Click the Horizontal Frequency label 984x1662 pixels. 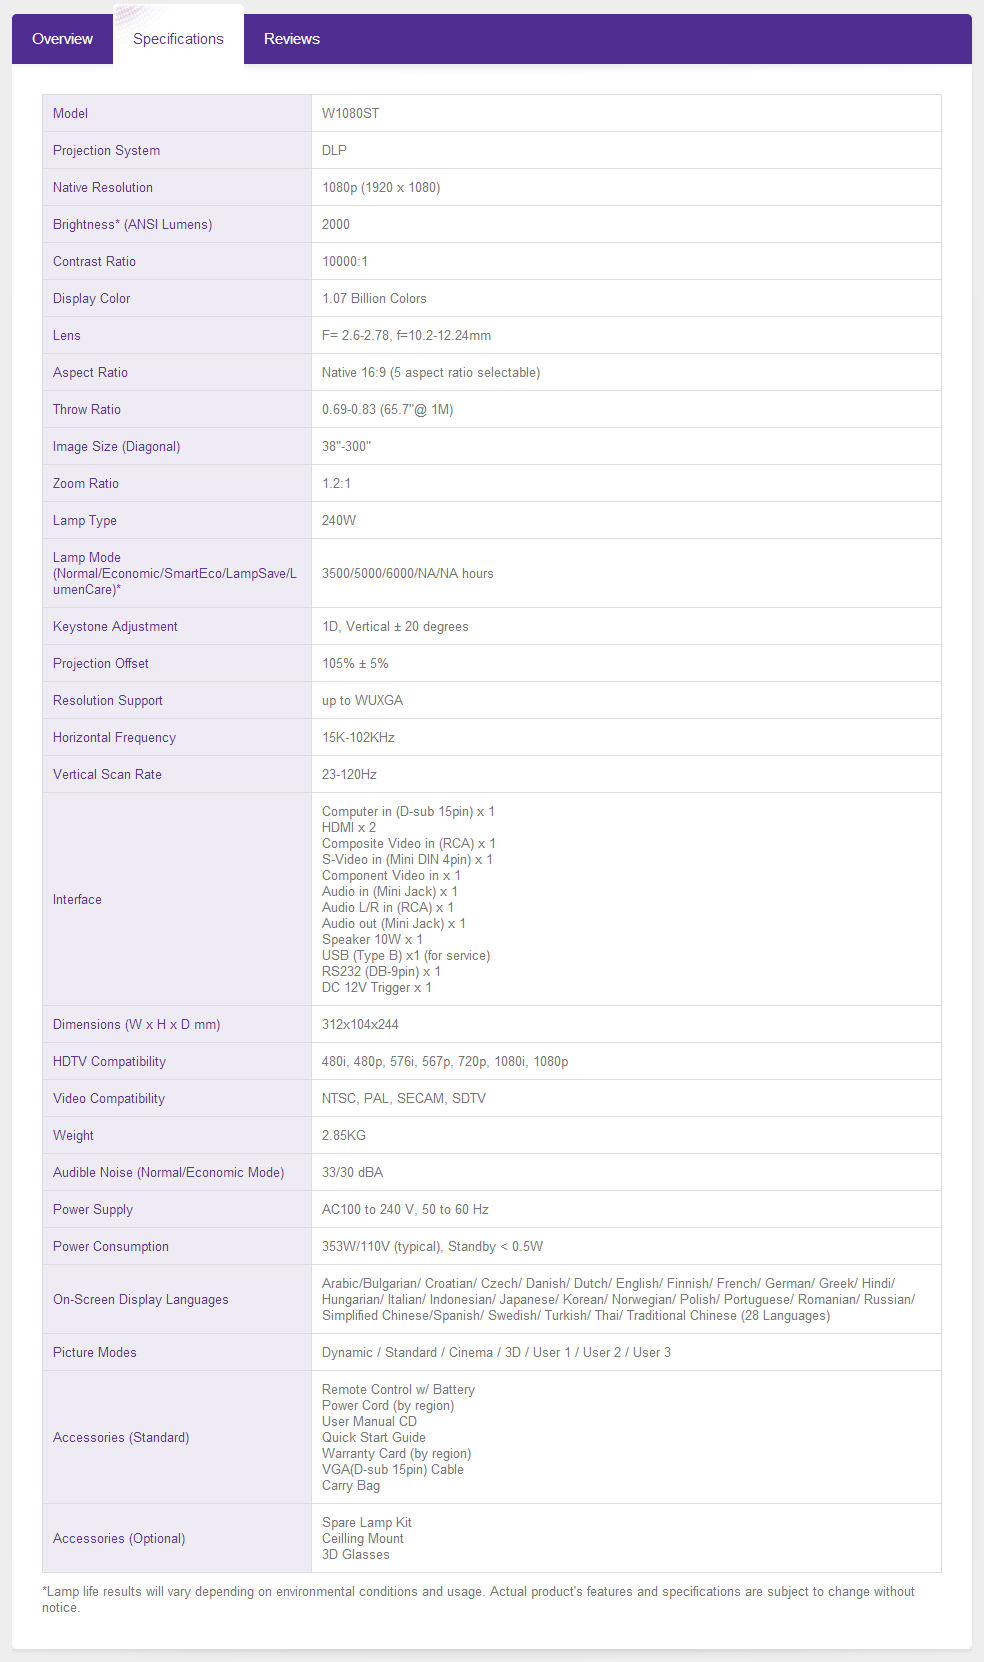pos(114,737)
